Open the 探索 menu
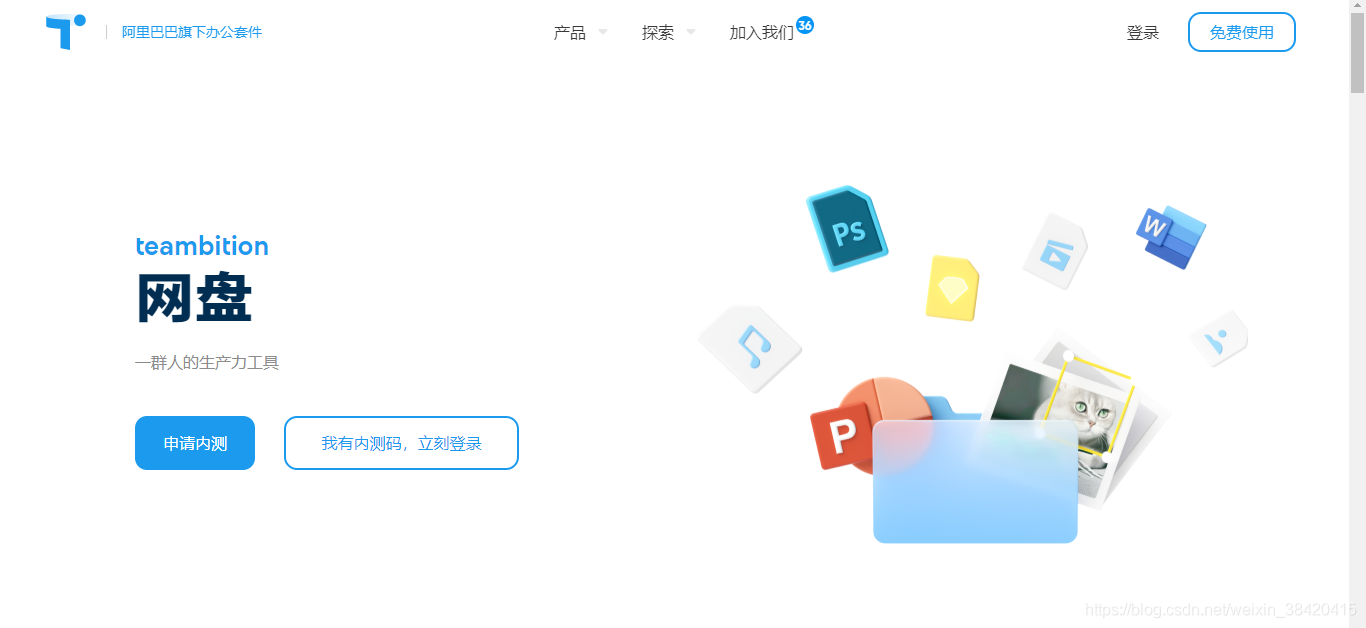1366x628 pixels. [x=658, y=32]
